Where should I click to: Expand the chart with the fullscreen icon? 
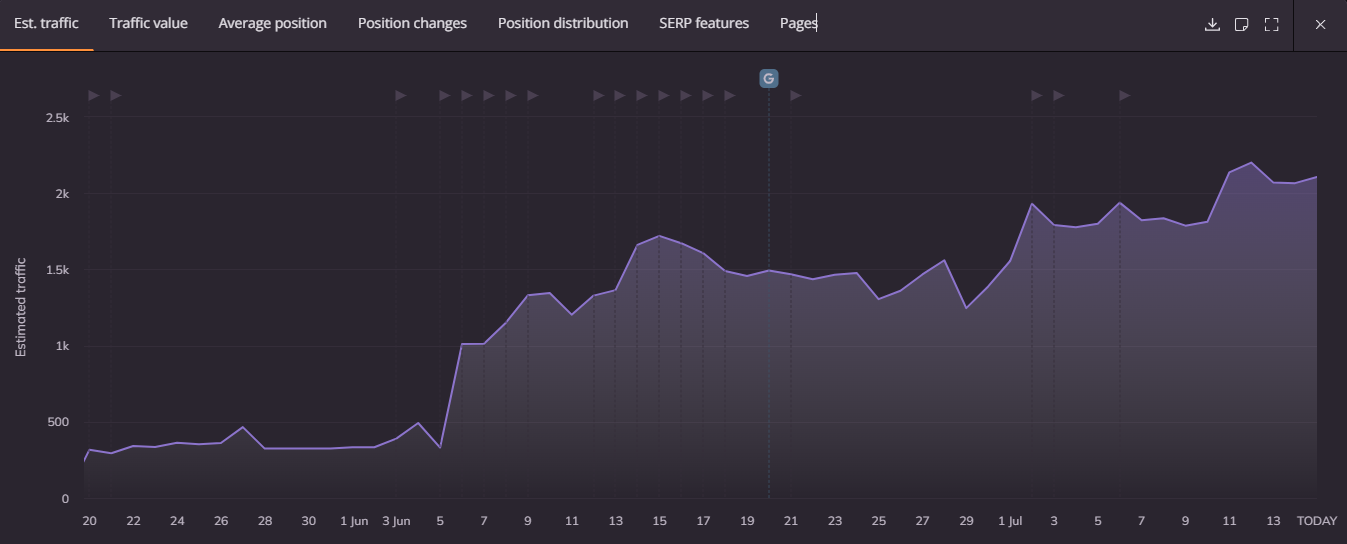1272,24
